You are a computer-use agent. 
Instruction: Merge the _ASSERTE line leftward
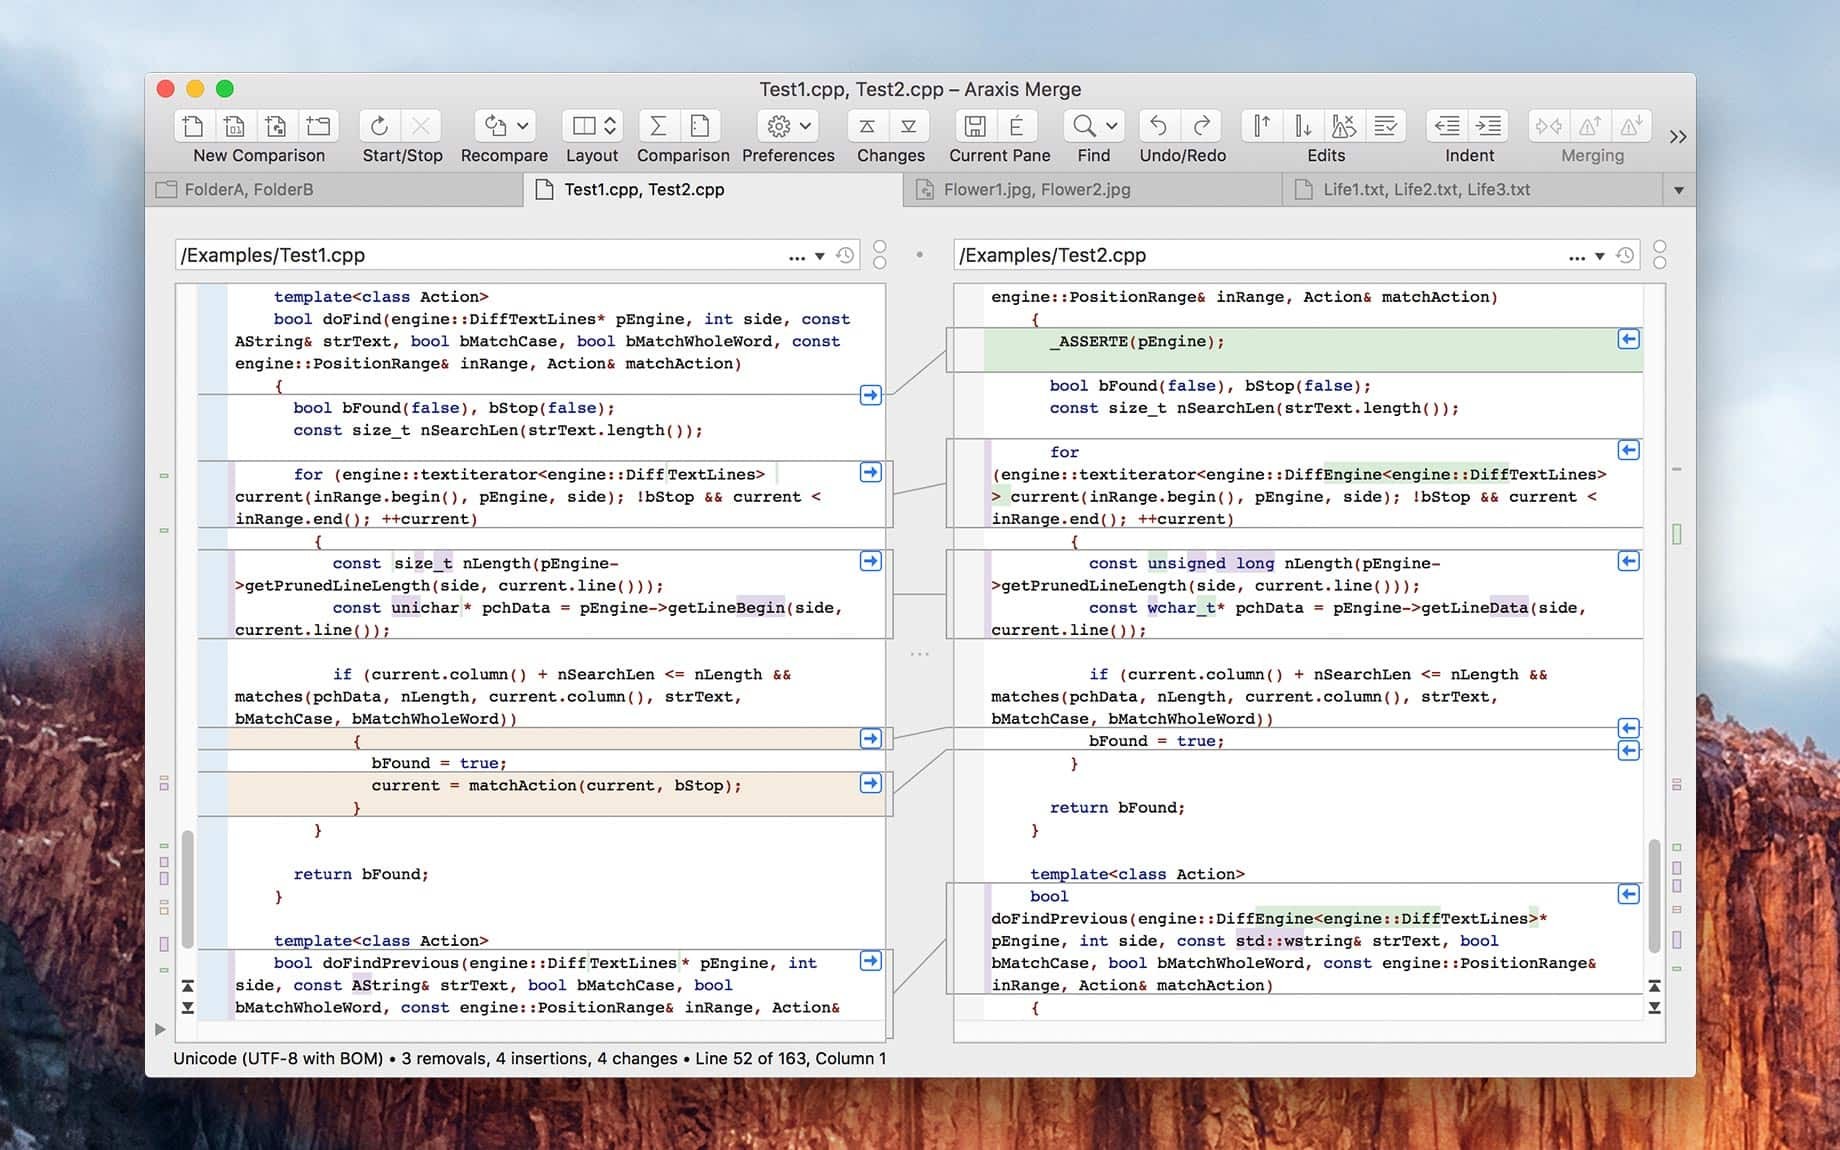tap(1628, 341)
